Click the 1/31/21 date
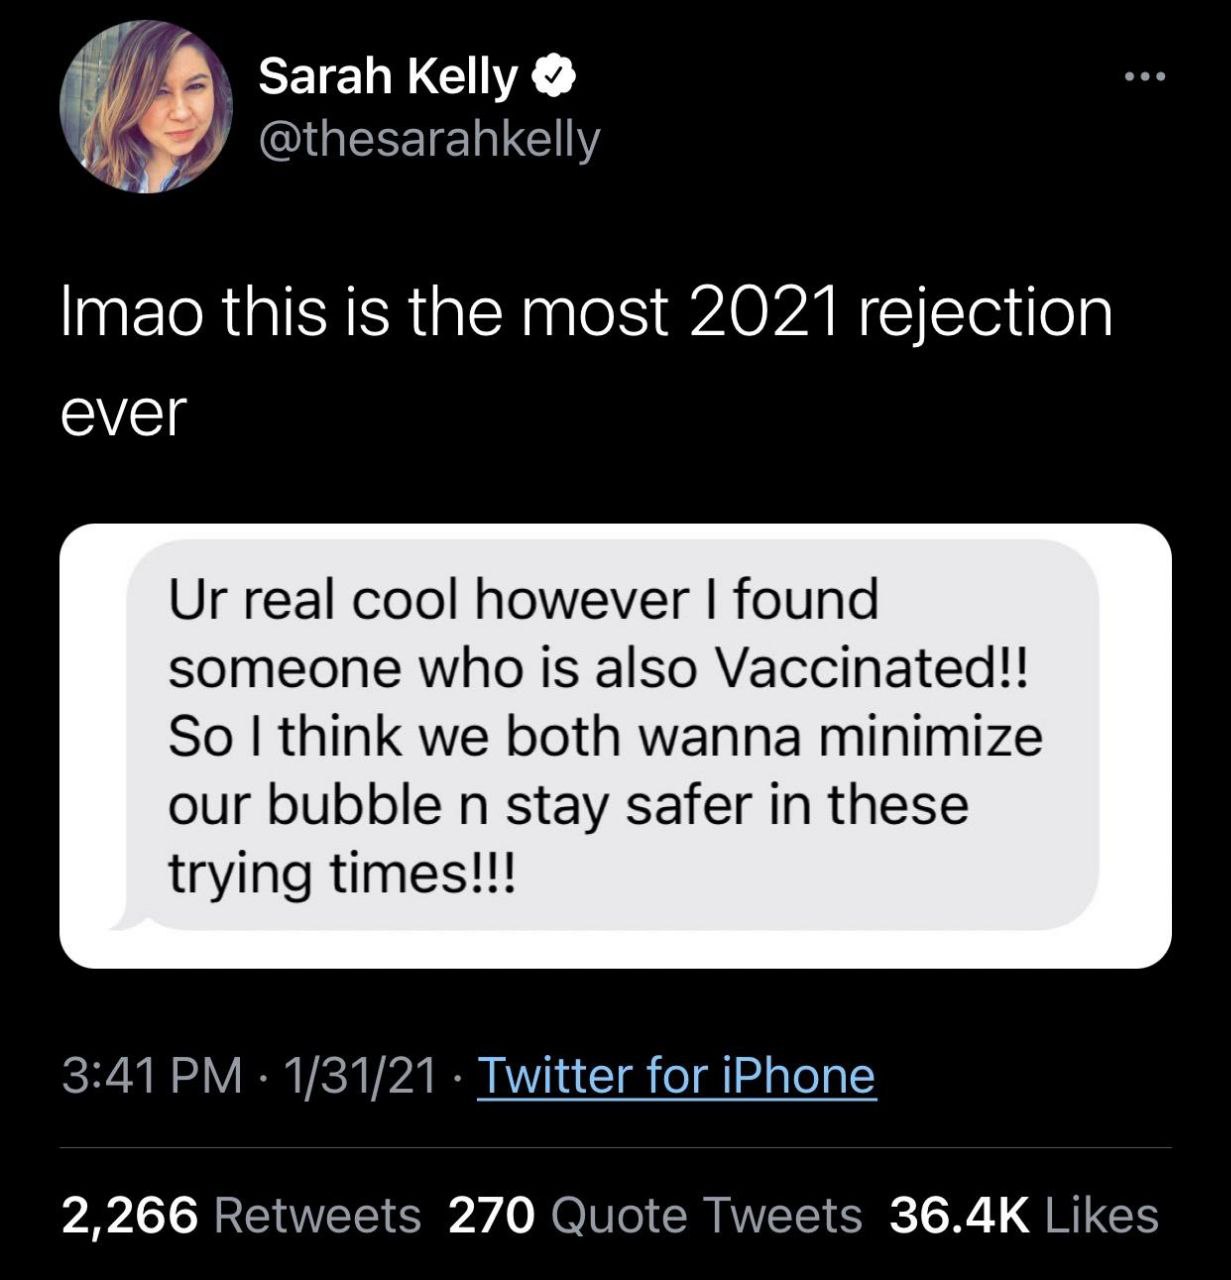This screenshot has height=1280, width=1231. tap(360, 1076)
